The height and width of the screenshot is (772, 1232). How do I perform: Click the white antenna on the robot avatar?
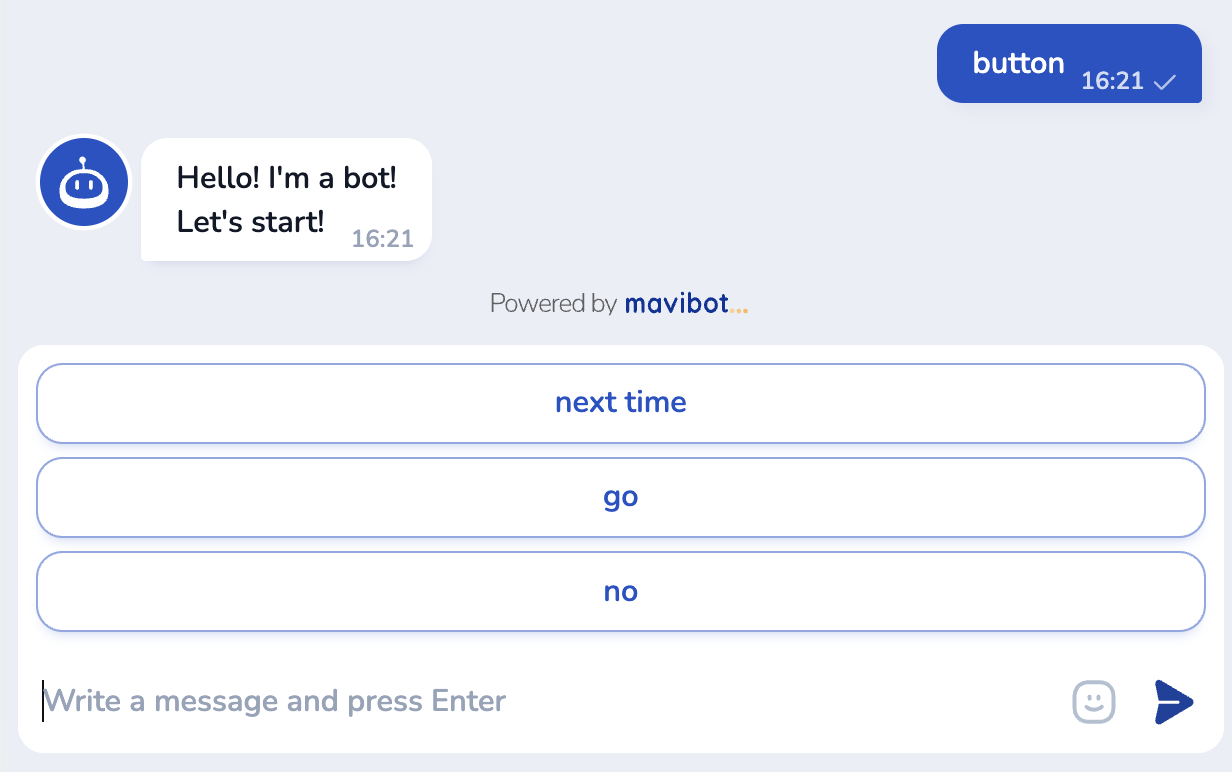pos(84,161)
